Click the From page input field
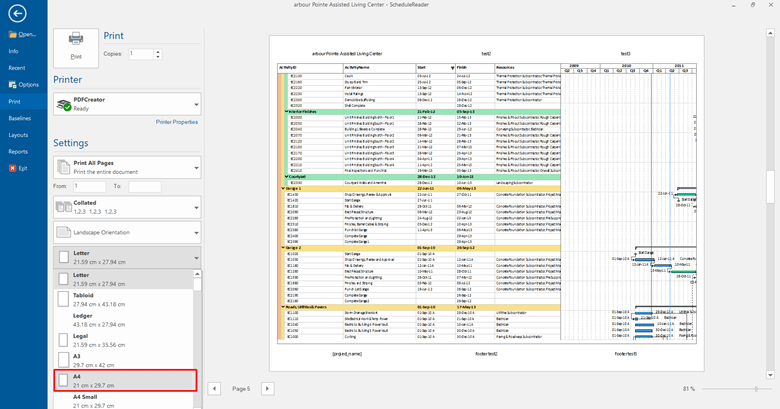780x409 pixels. [90, 186]
